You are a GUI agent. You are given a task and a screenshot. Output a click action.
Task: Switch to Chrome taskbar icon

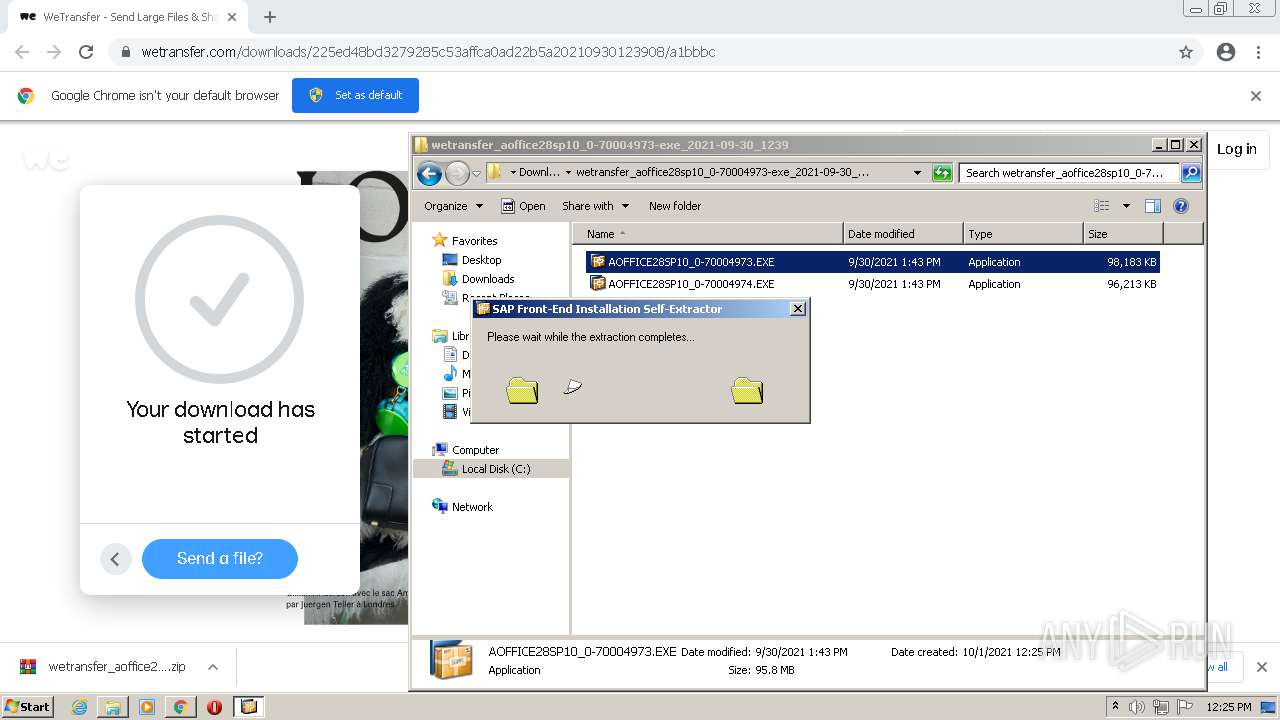pyautogui.click(x=180, y=707)
